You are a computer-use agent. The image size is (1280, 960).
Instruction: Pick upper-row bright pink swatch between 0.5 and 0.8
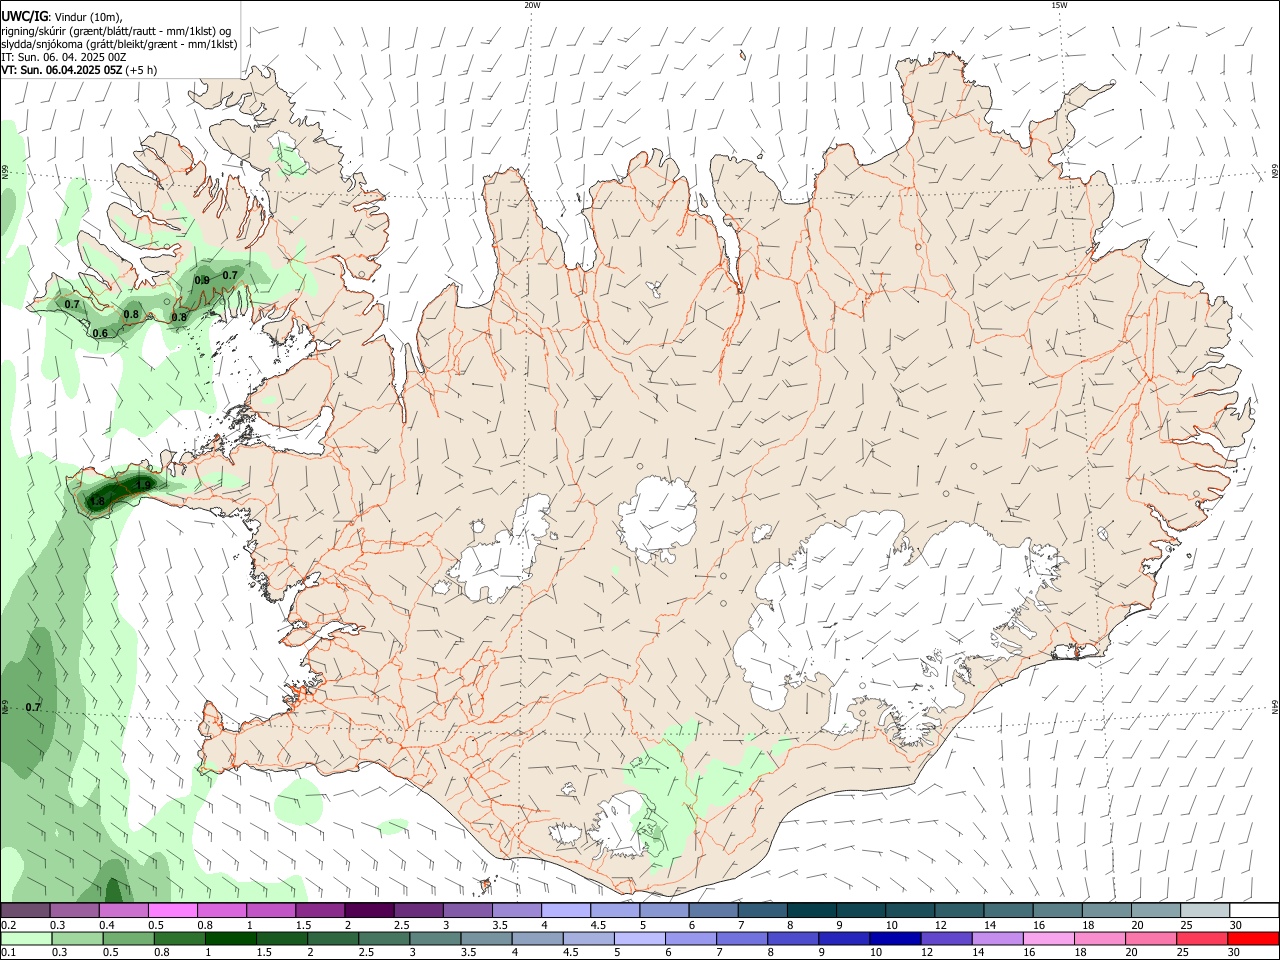coord(172,910)
